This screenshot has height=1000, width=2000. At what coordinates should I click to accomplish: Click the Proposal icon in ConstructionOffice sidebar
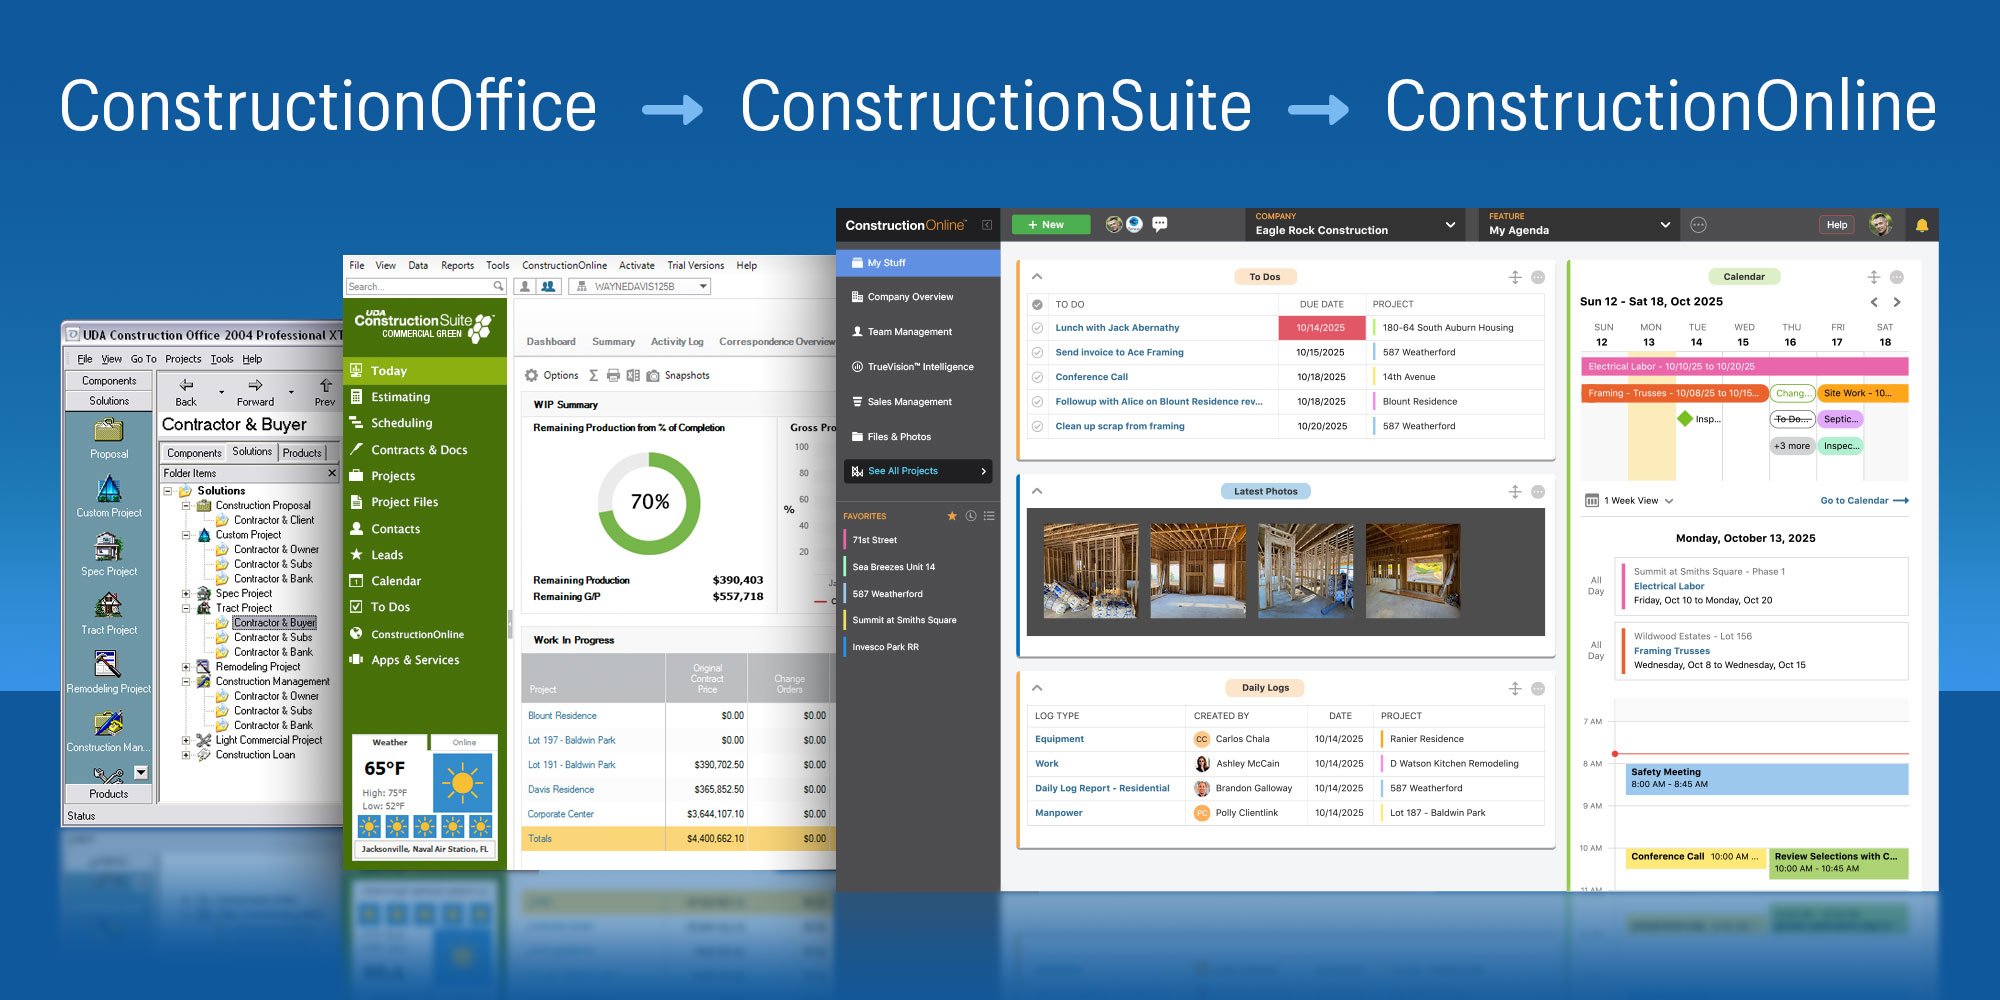(x=109, y=431)
